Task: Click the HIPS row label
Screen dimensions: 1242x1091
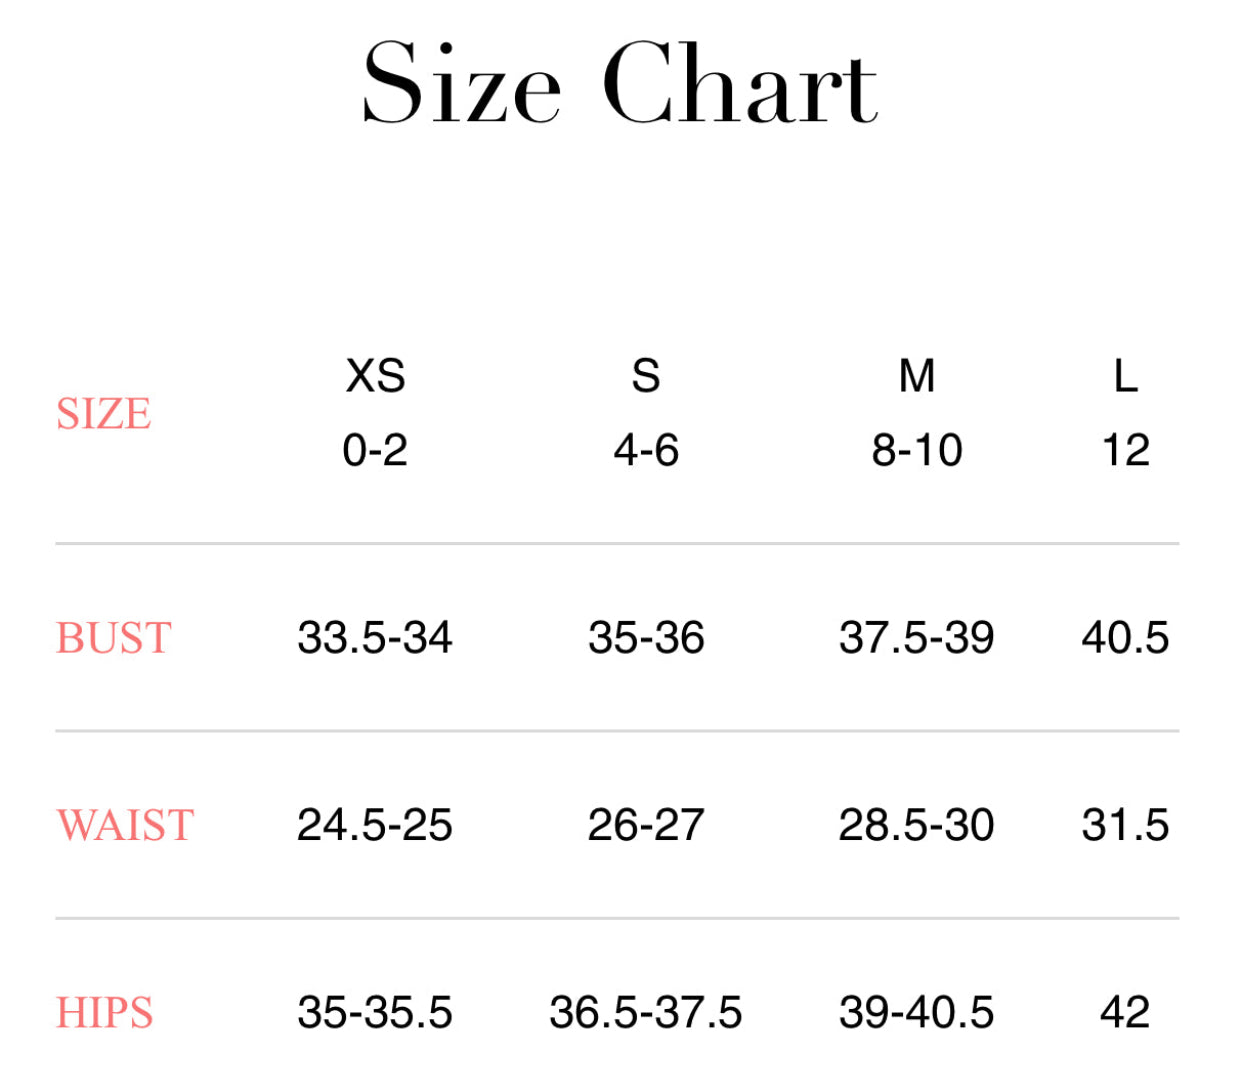Action: pos(104,1013)
